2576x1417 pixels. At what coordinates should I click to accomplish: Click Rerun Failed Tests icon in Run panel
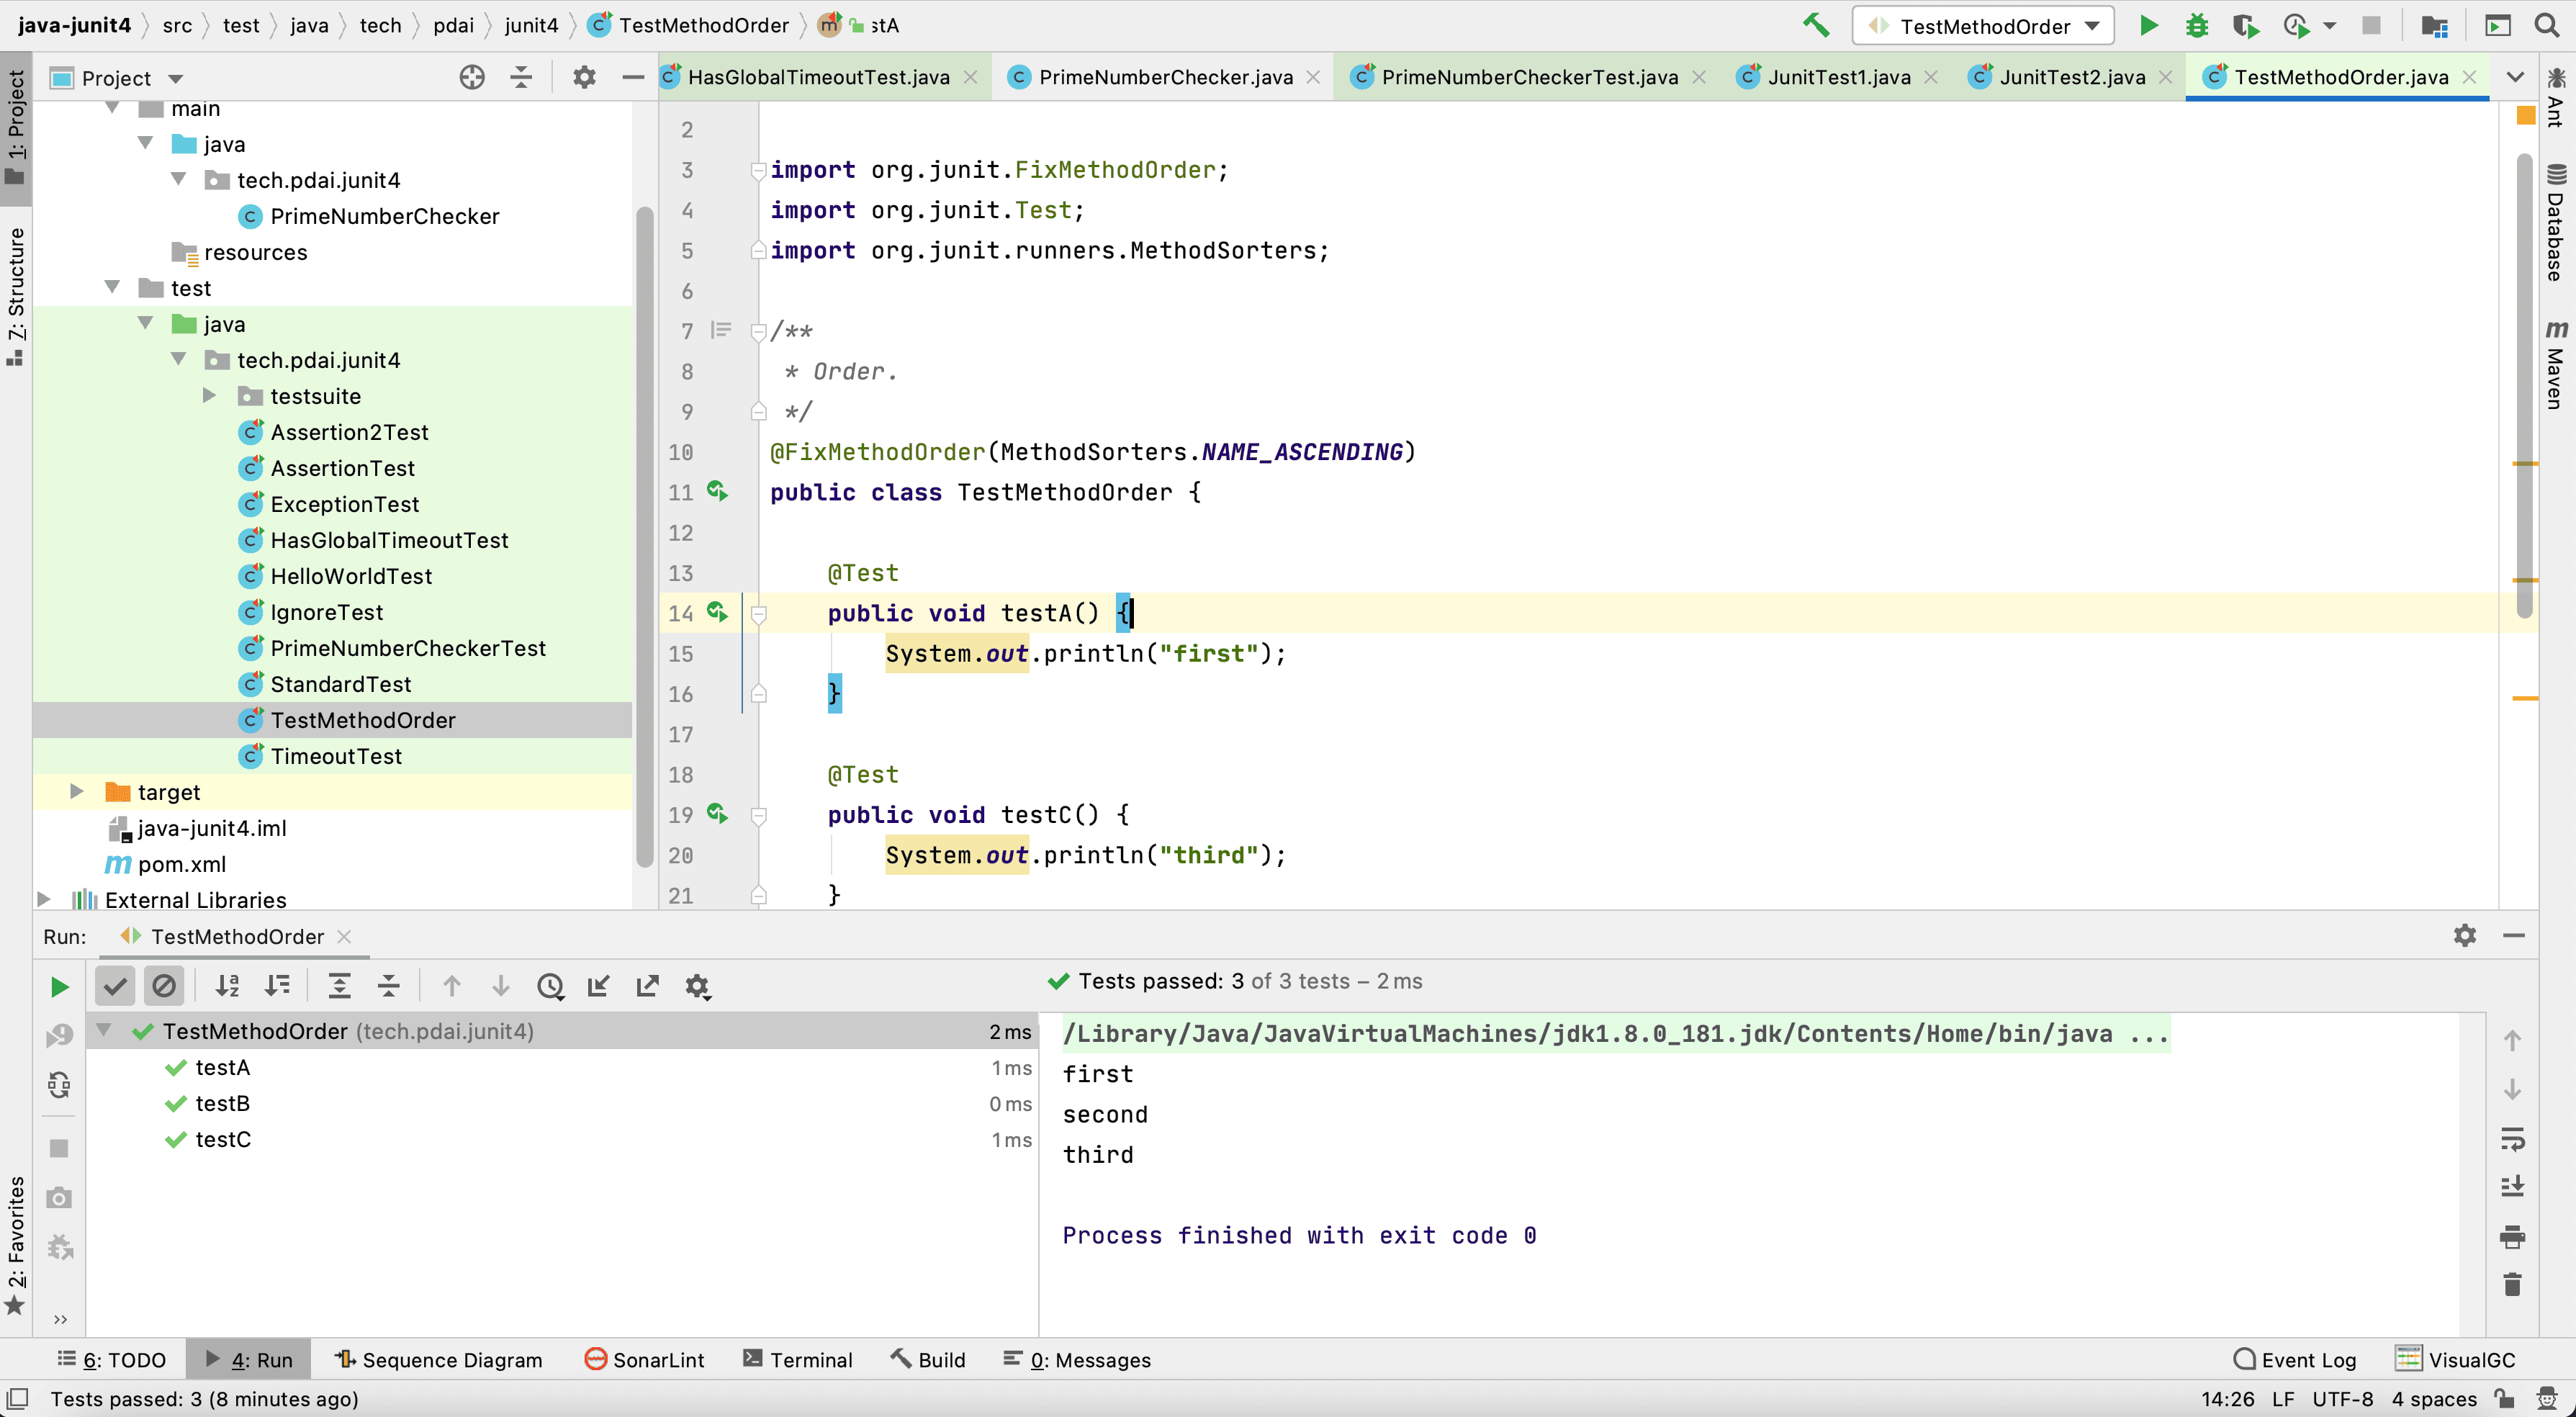coord(59,1036)
